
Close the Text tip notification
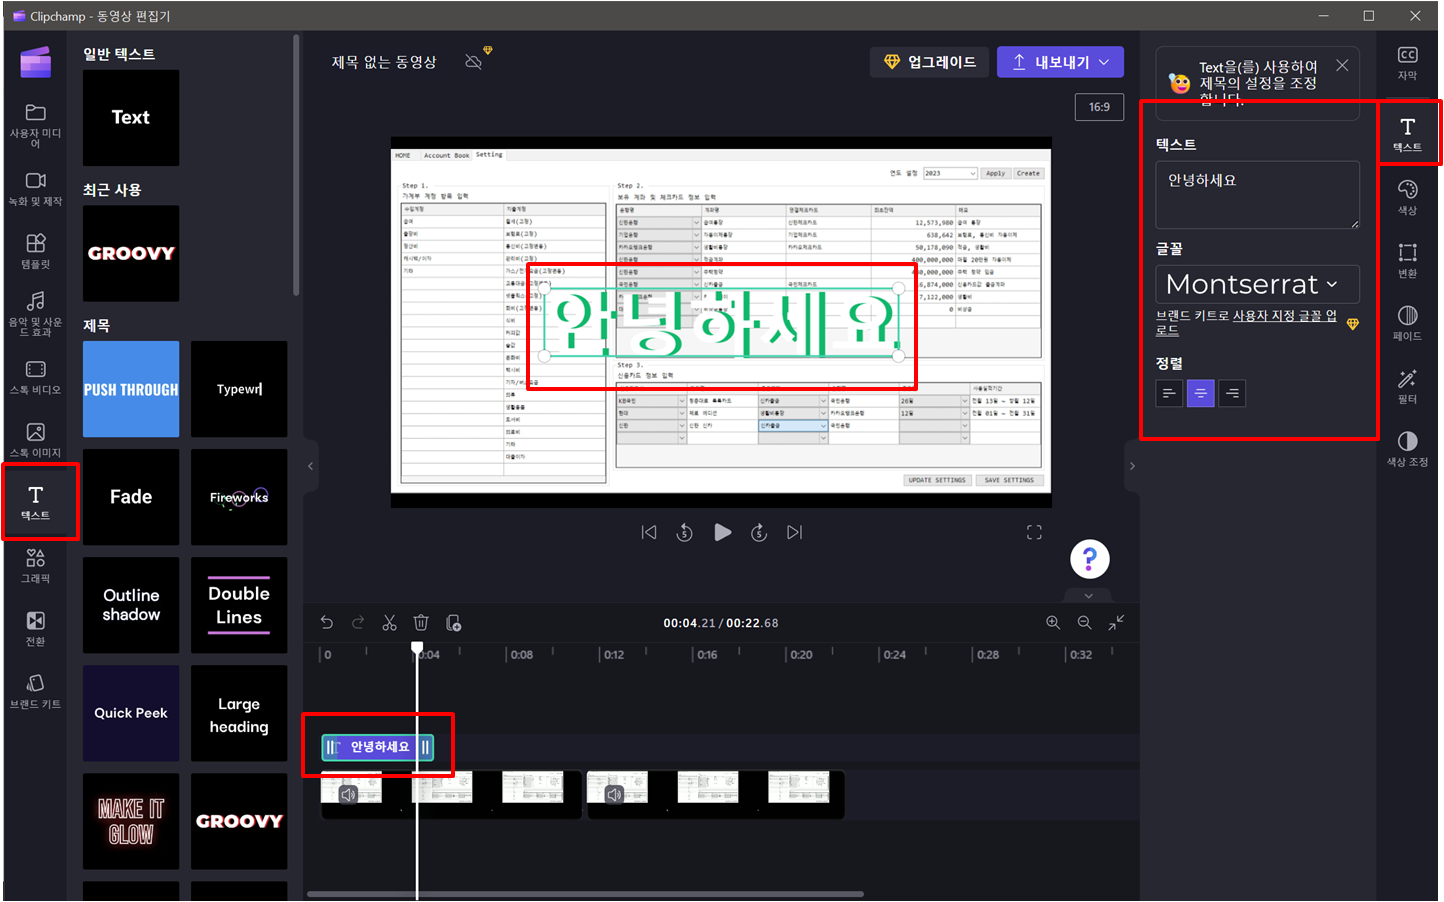(x=1342, y=65)
